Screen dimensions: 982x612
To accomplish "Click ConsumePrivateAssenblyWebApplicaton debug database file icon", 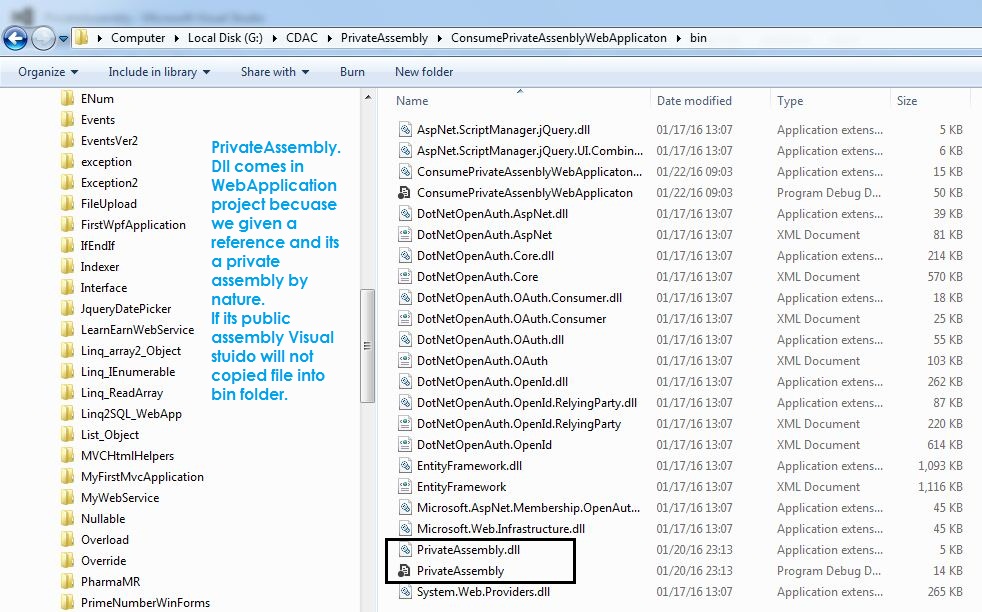I will 405,193.
